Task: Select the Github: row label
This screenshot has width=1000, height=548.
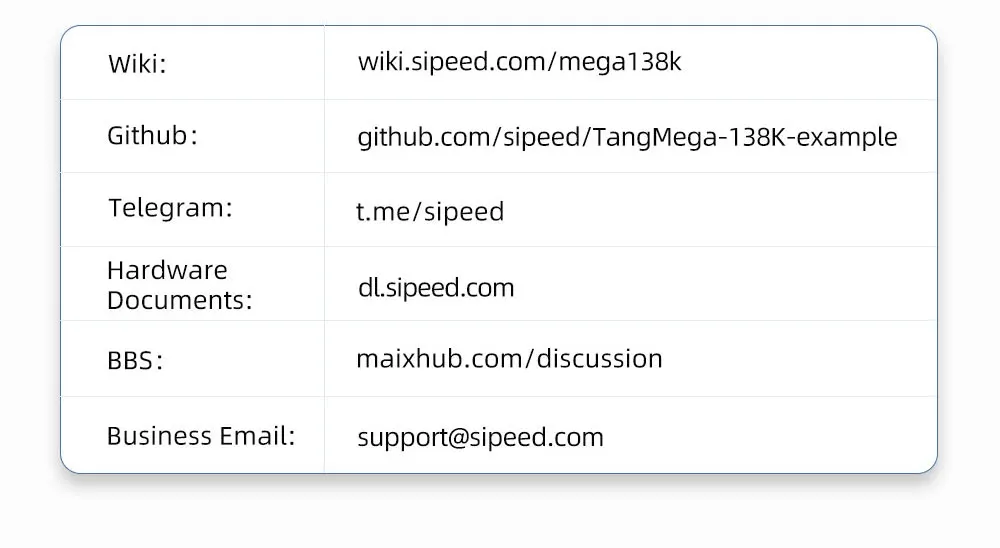Action: (x=152, y=135)
